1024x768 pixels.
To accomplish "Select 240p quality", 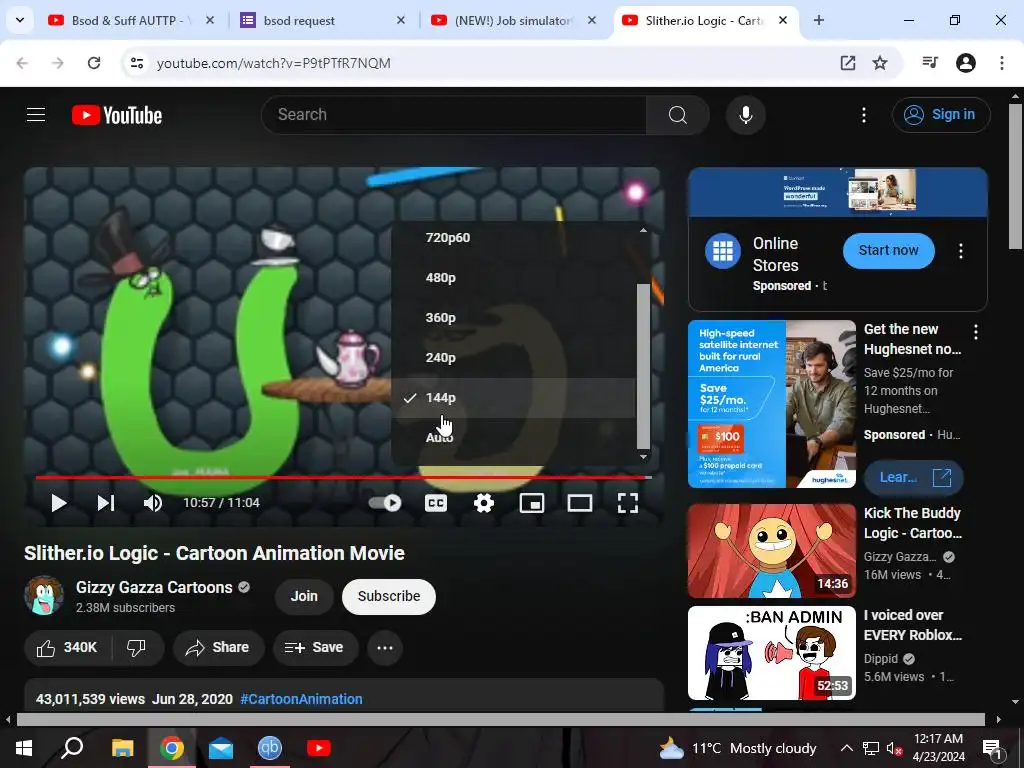I will 513,357.
